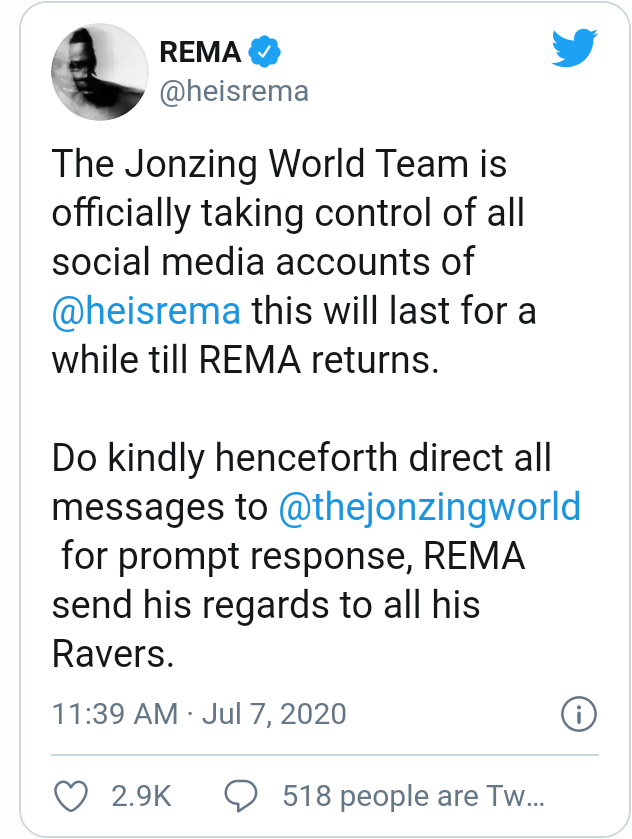Screen dimensions: 632x839
Task: Click the "officially taking control of all" line
Action: (x=288, y=213)
